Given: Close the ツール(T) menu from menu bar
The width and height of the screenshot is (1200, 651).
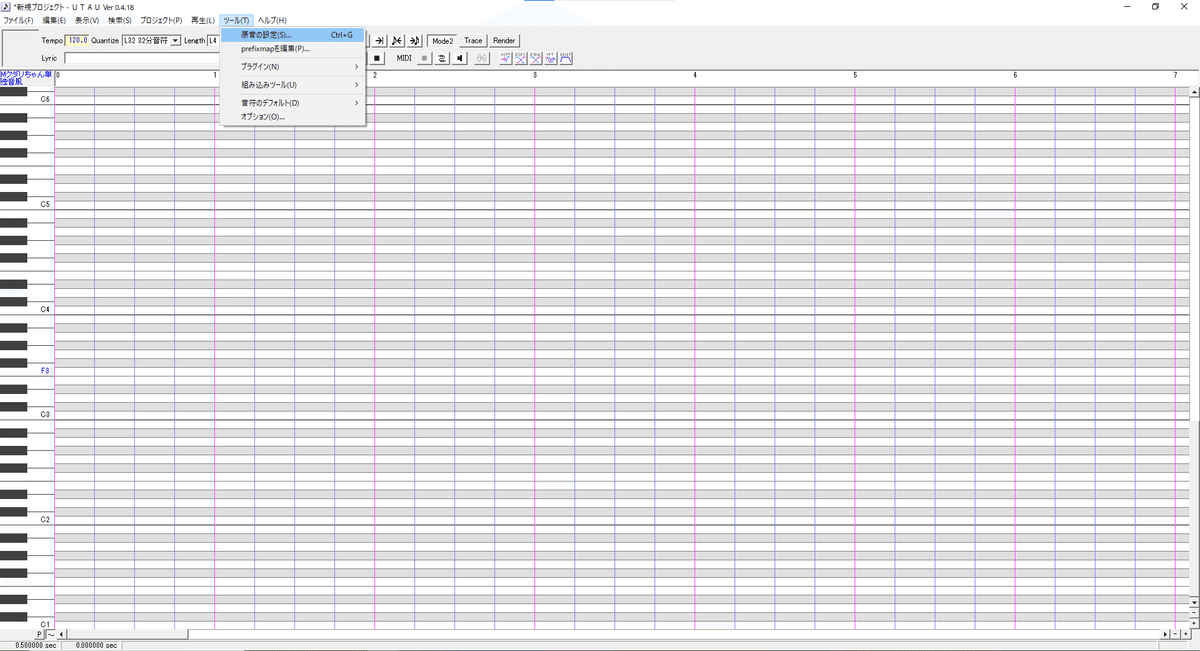Looking at the screenshot, I should pyautogui.click(x=236, y=20).
